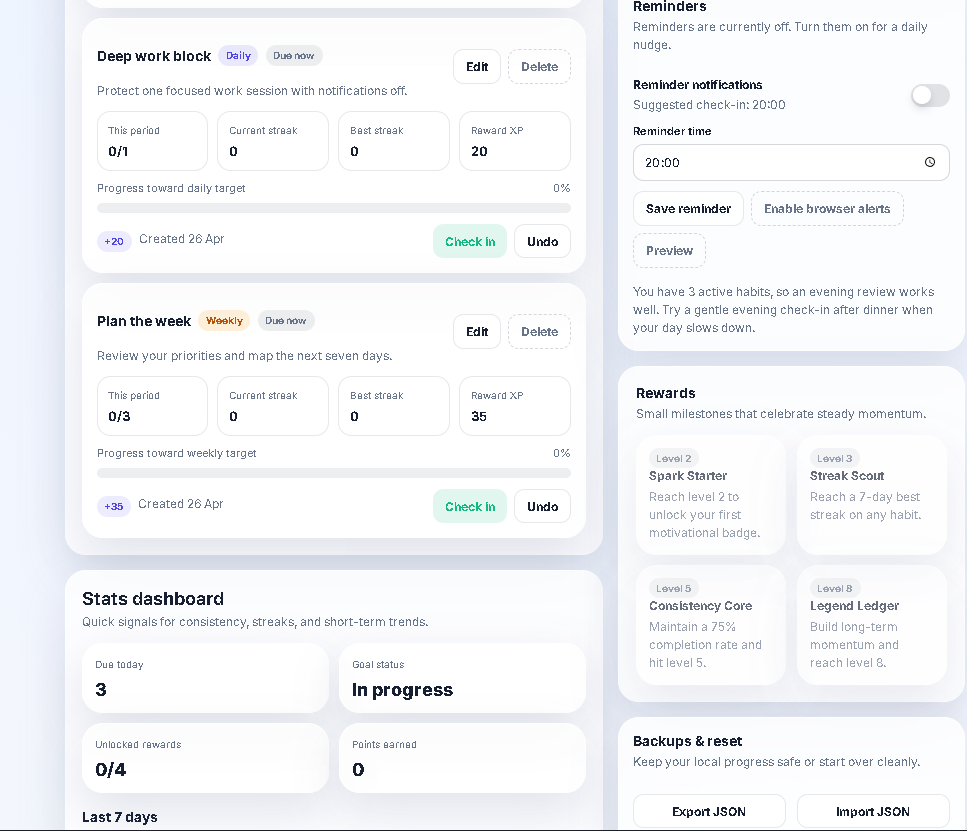Viewport: 967px width, 831px height.
Task: Select the Legend Ledger reward card
Action: 871,625
